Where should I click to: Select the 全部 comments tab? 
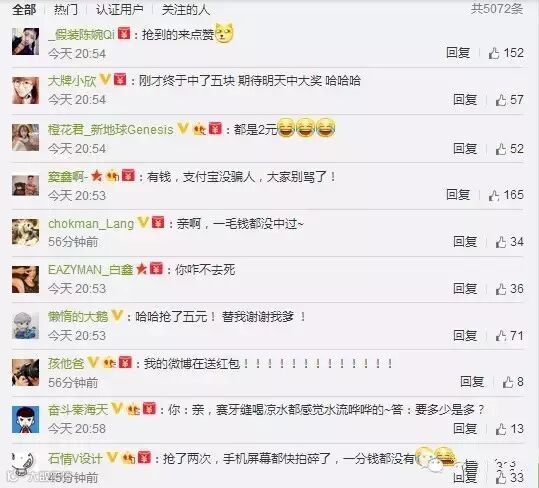pos(24,10)
